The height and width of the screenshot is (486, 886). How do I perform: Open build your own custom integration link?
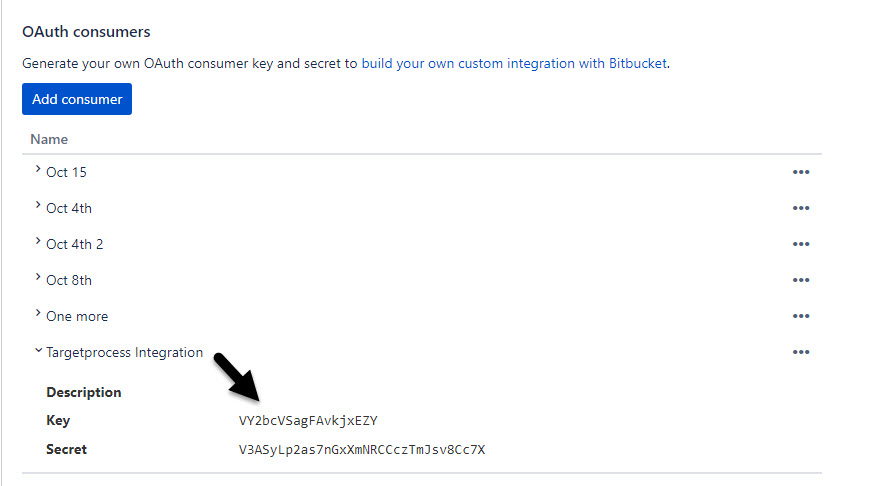coord(514,63)
